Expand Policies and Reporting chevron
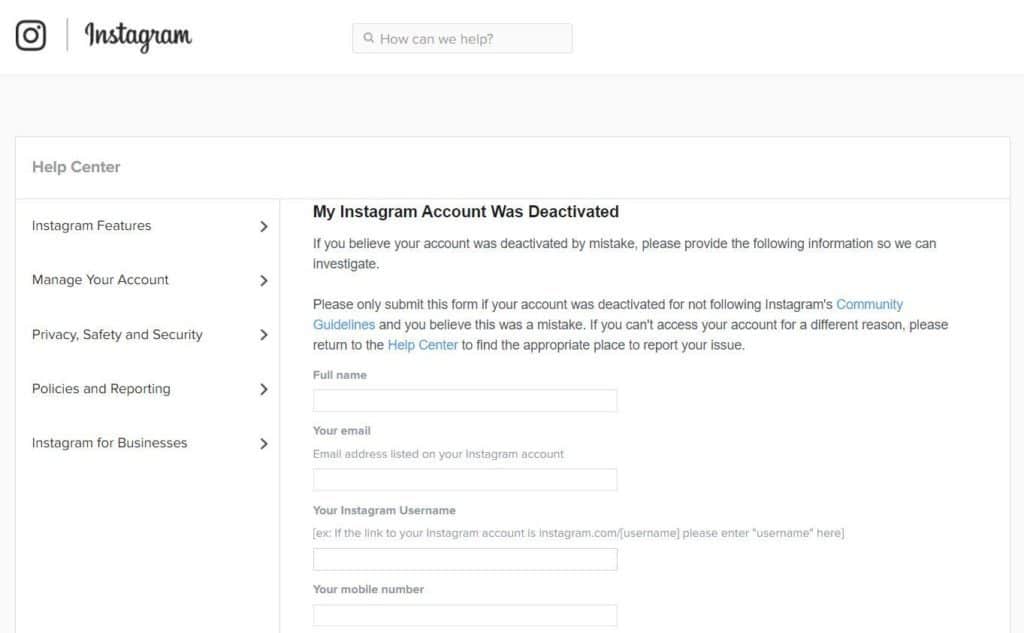Screen dimensions: 1024x633 [264, 389]
